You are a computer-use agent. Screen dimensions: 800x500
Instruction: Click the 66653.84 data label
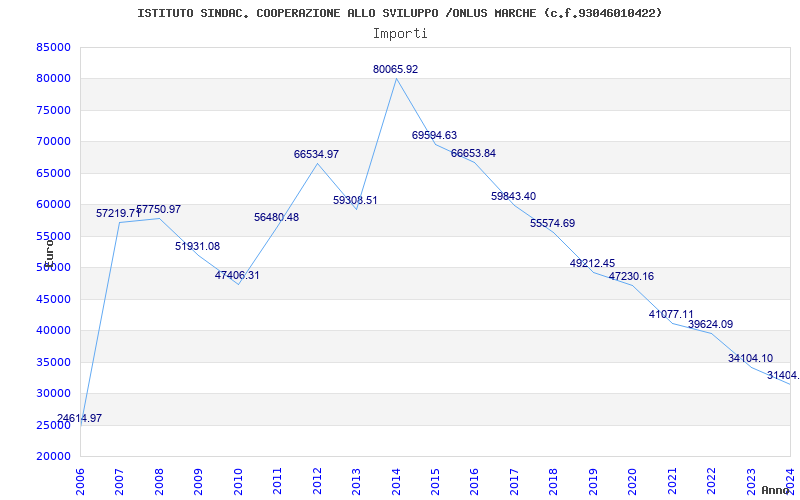[473, 154]
